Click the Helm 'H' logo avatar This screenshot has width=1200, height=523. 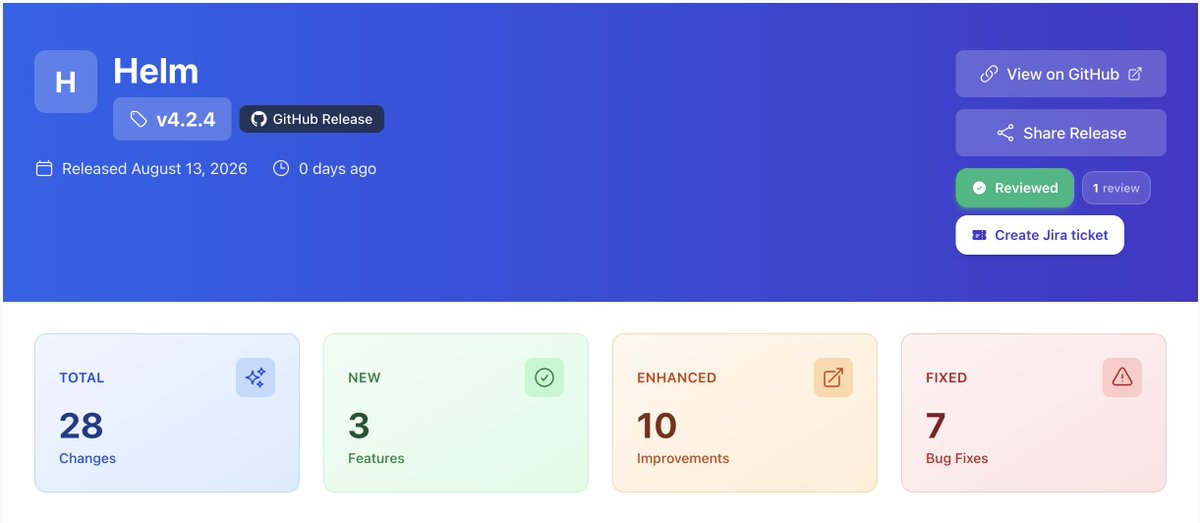66,81
